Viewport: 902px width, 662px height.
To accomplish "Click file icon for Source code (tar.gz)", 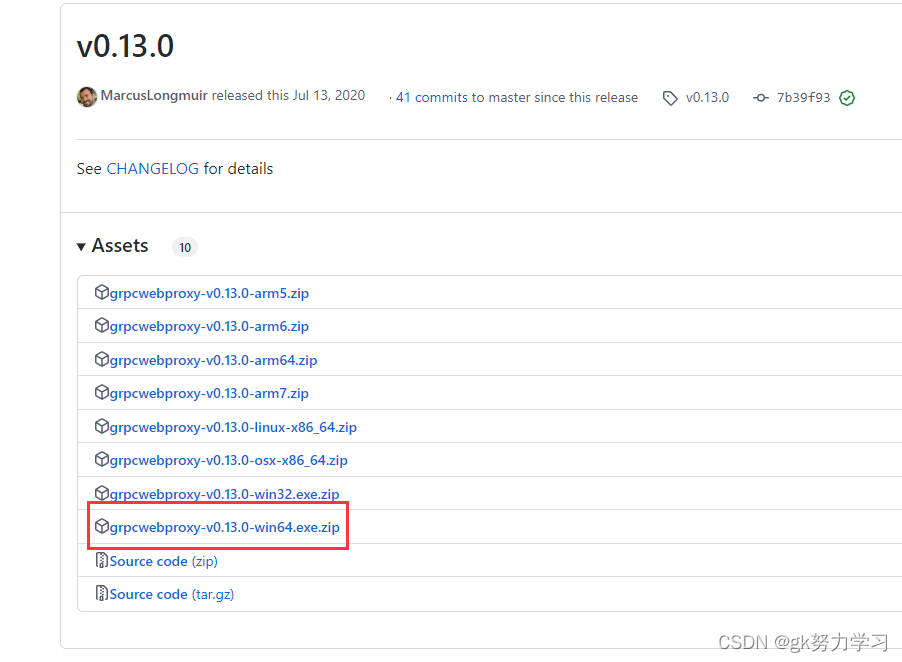I will tap(101, 593).
